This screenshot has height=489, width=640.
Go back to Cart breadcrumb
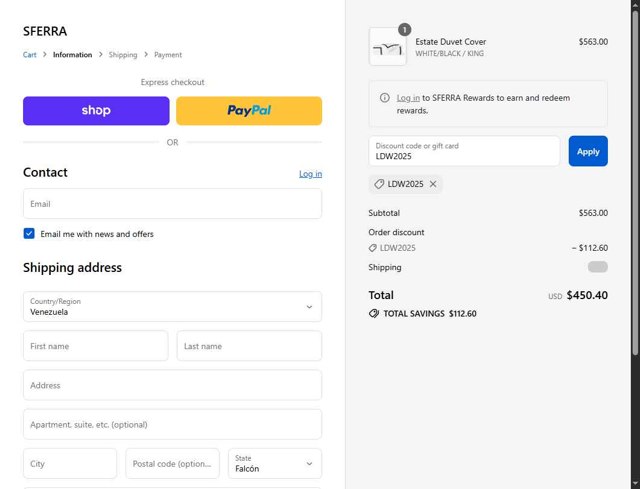29,55
